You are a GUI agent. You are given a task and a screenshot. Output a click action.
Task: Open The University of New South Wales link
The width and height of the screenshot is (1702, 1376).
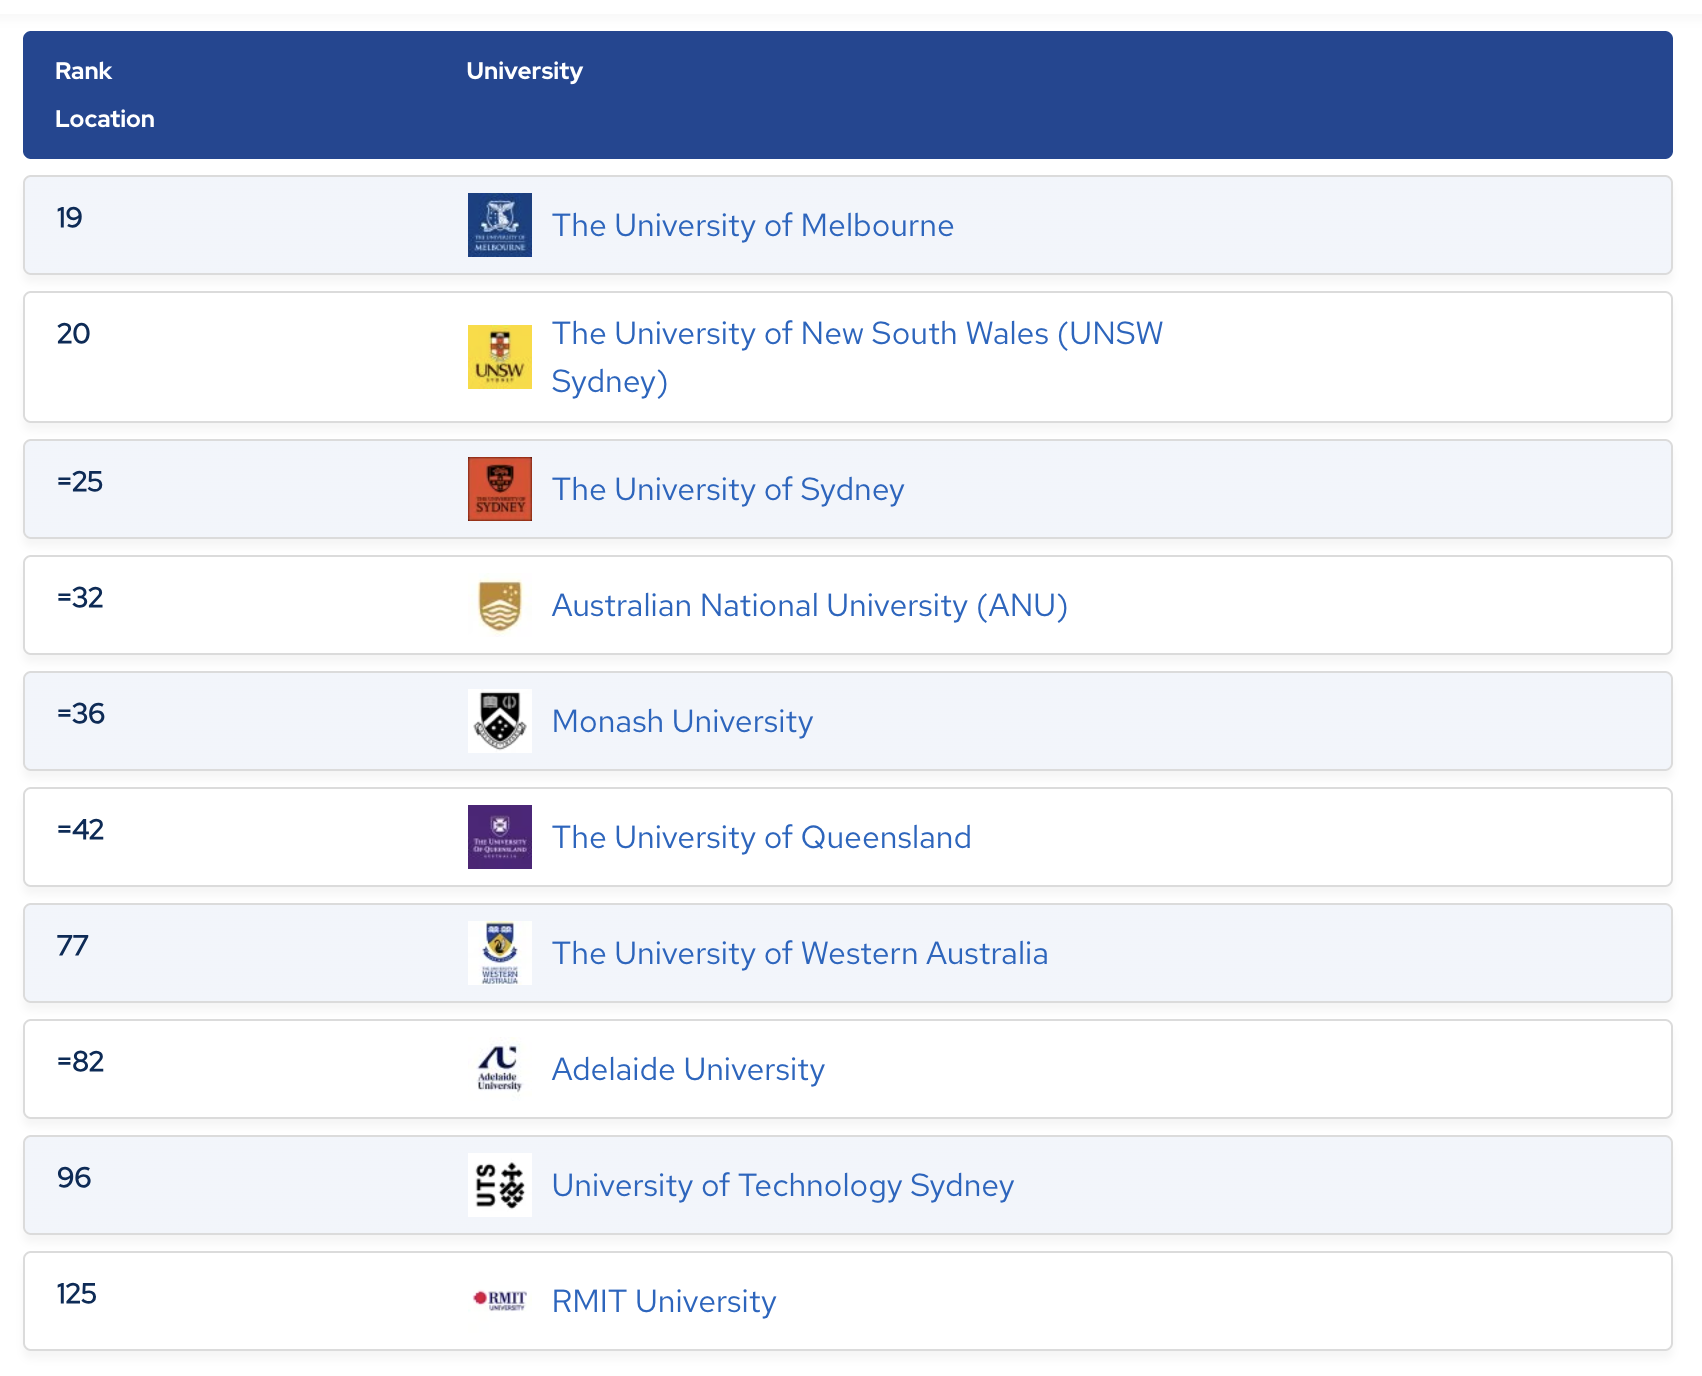click(x=856, y=334)
